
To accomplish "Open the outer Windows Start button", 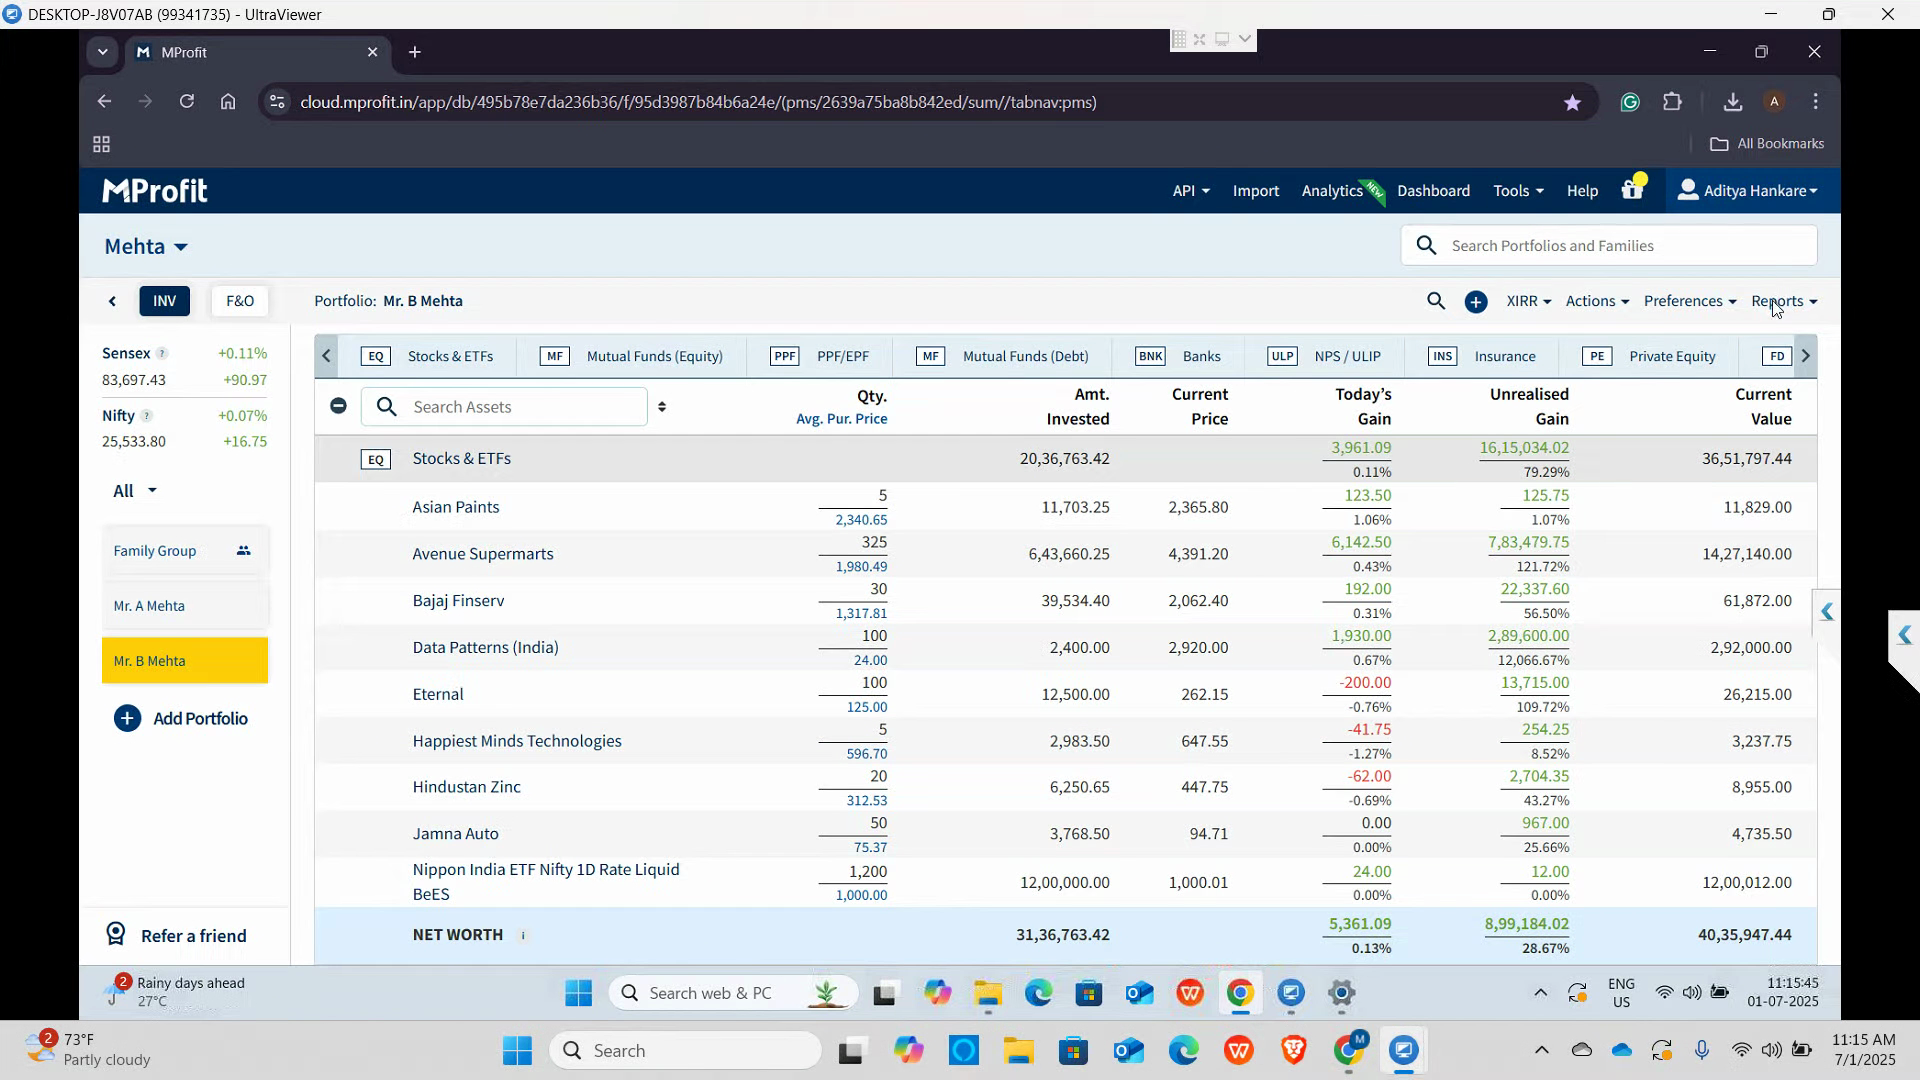I will pyautogui.click(x=517, y=1050).
